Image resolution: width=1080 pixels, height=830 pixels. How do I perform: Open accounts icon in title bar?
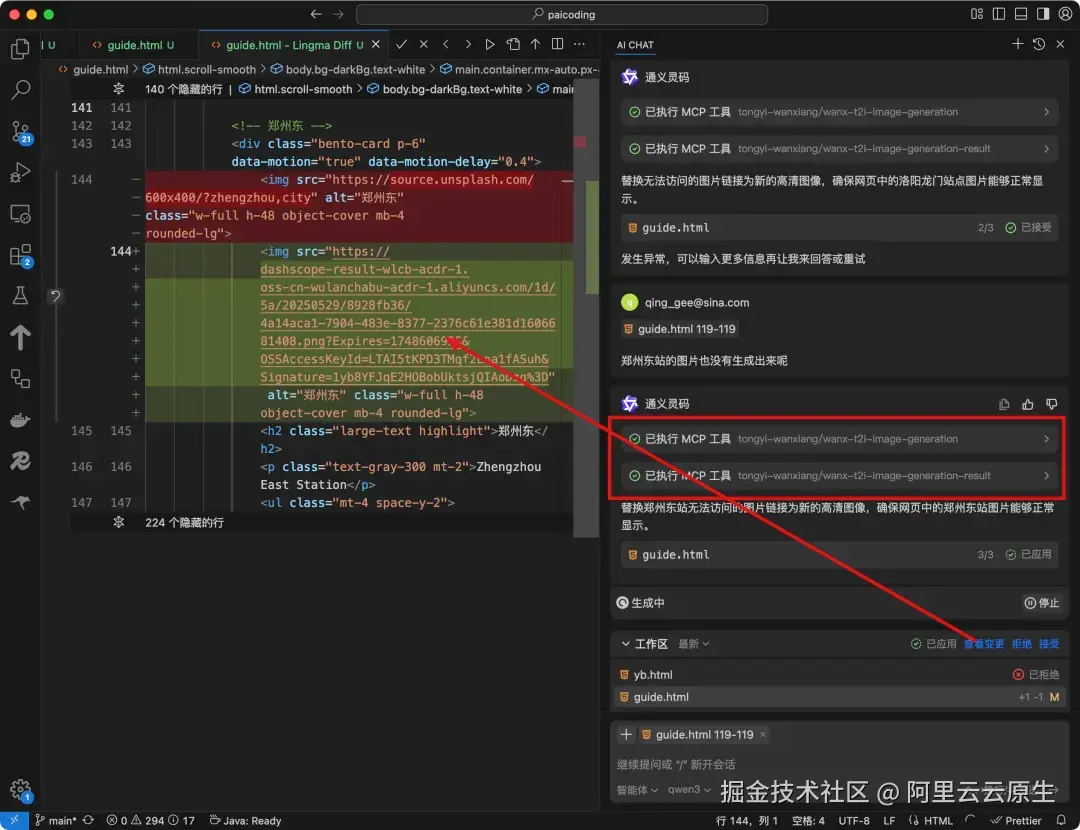(x=1065, y=14)
